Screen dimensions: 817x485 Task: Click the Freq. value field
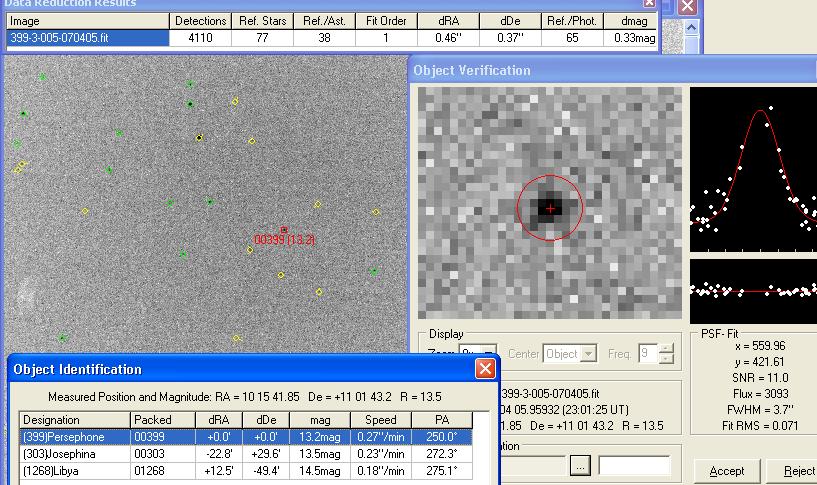(649, 354)
